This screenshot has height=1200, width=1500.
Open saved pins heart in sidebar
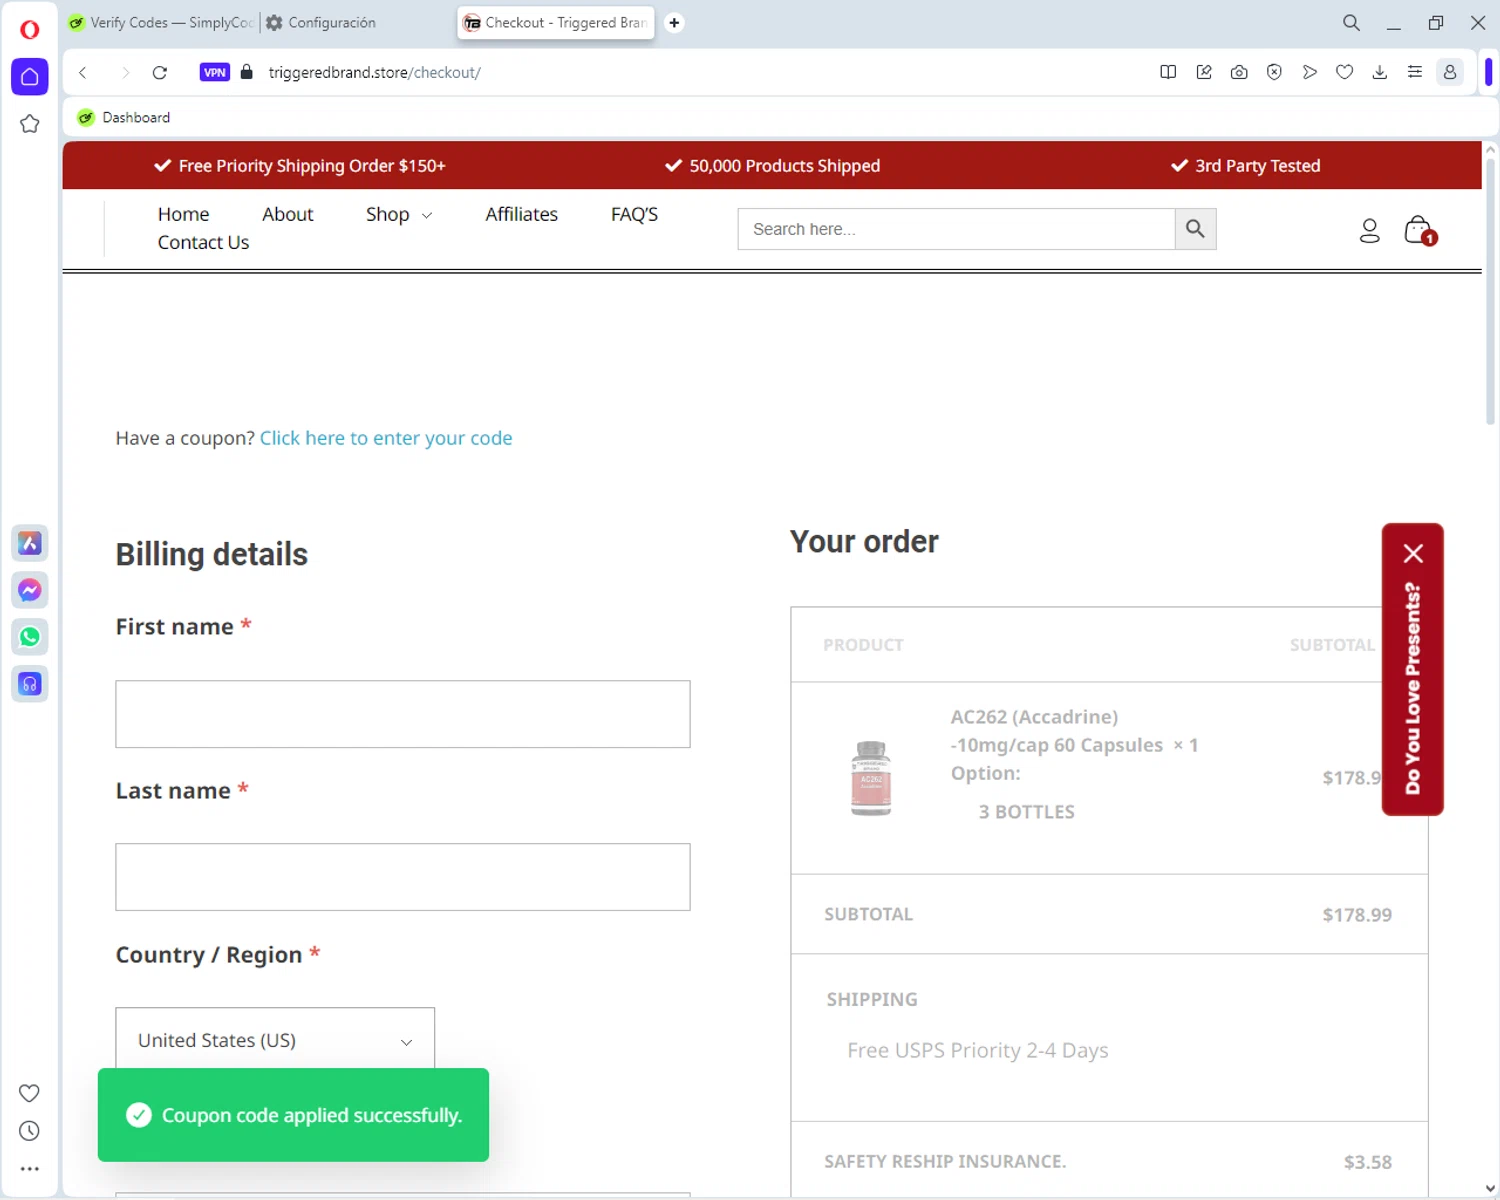tap(30, 1093)
